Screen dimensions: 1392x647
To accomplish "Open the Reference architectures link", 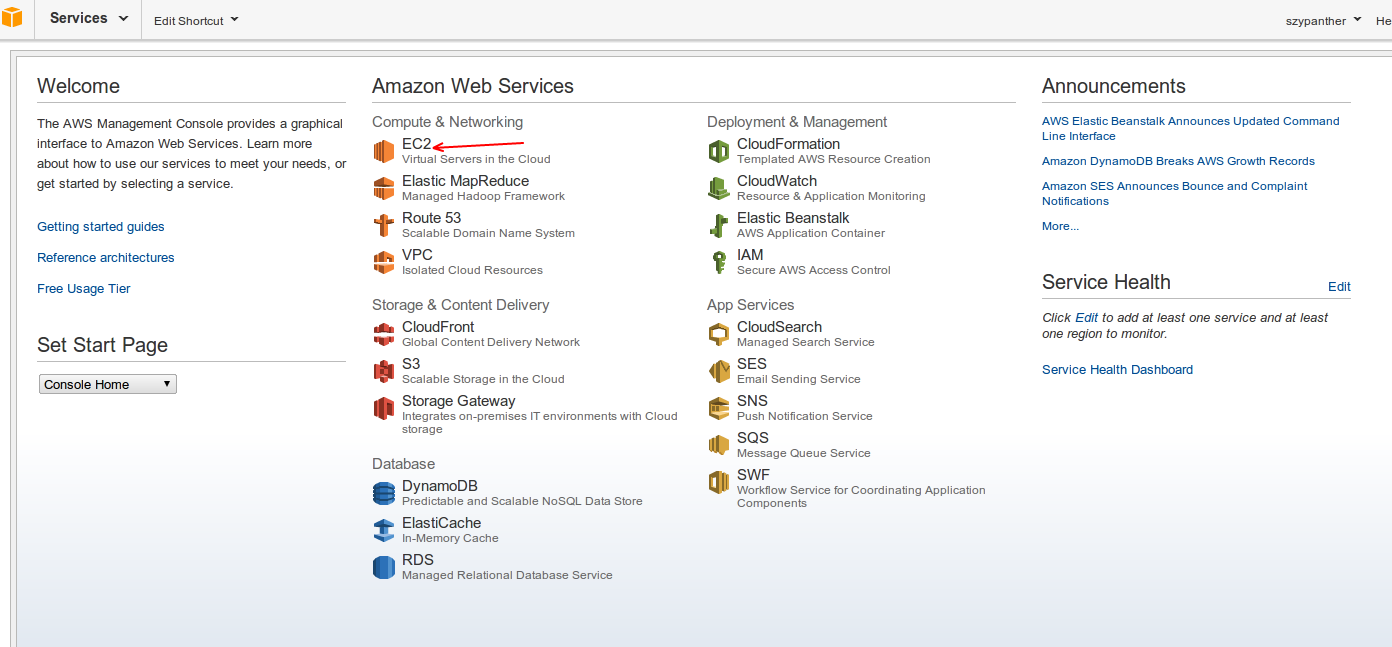I will [x=106, y=258].
